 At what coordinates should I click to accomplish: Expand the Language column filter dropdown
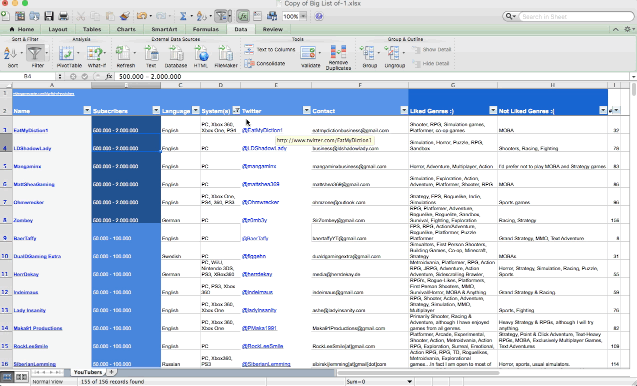click(195, 111)
